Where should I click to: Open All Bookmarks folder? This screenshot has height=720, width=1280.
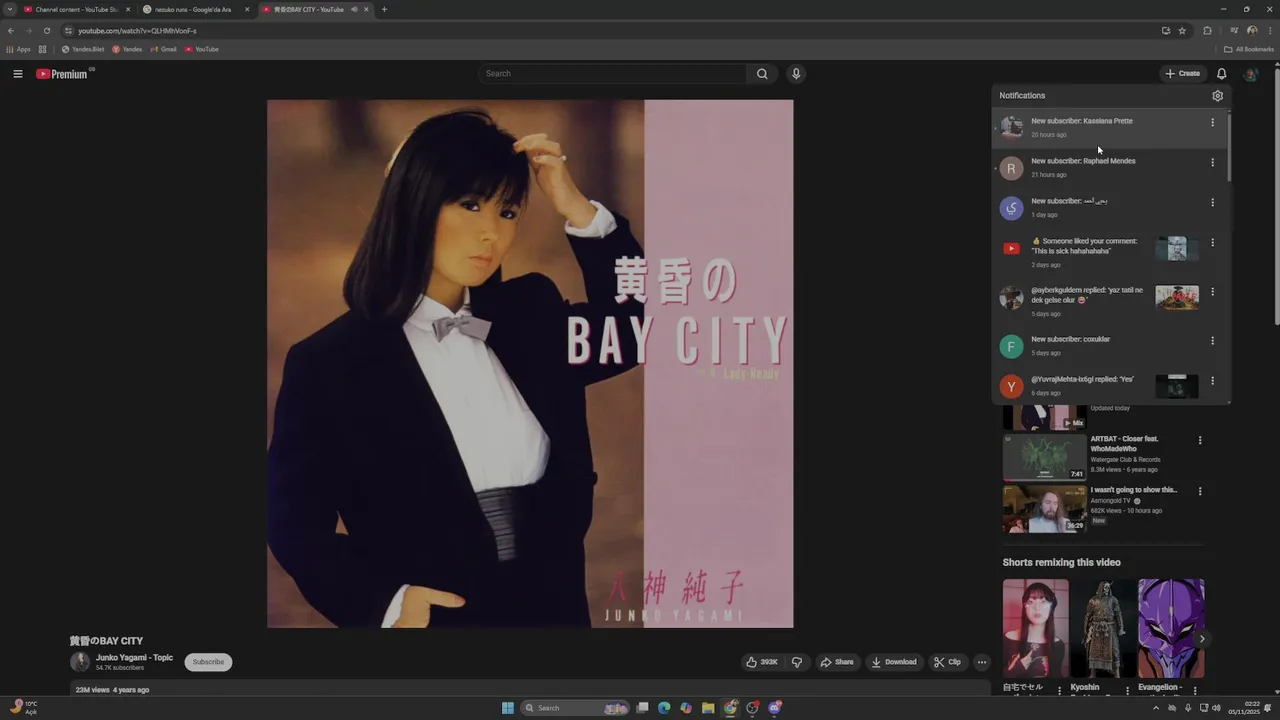pos(1249,49)
